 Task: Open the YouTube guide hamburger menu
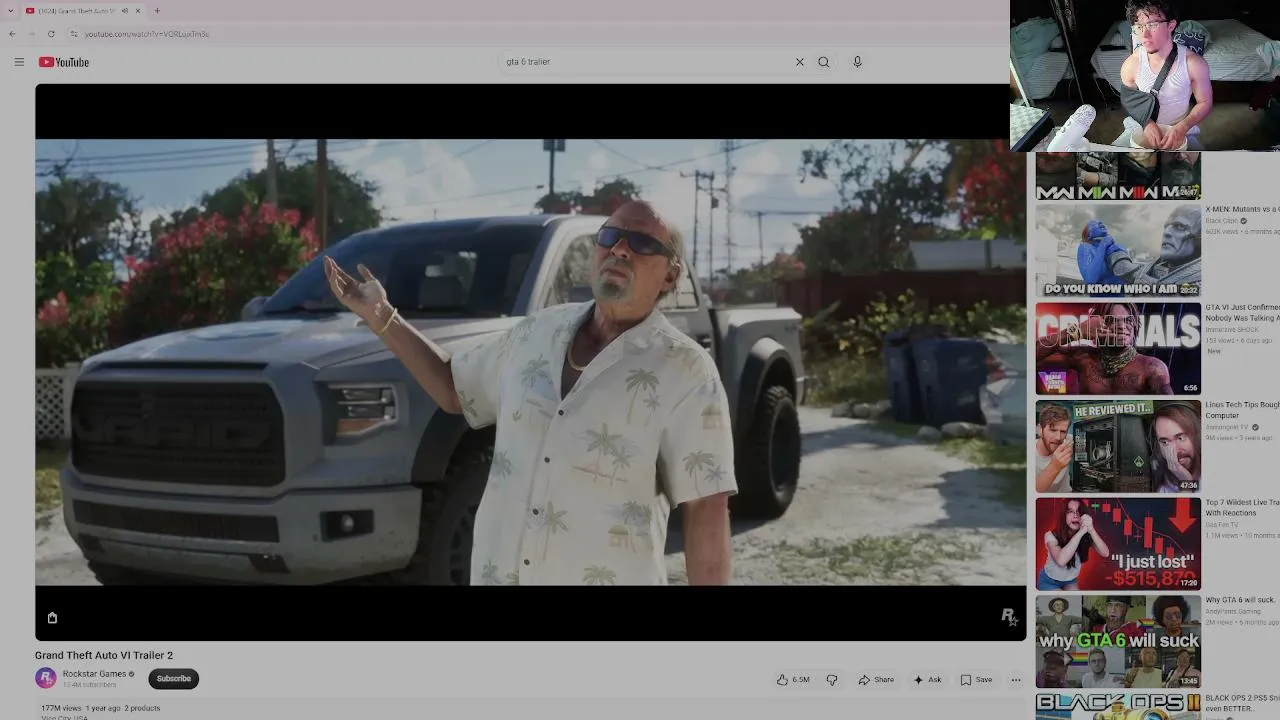pos(19,62)
